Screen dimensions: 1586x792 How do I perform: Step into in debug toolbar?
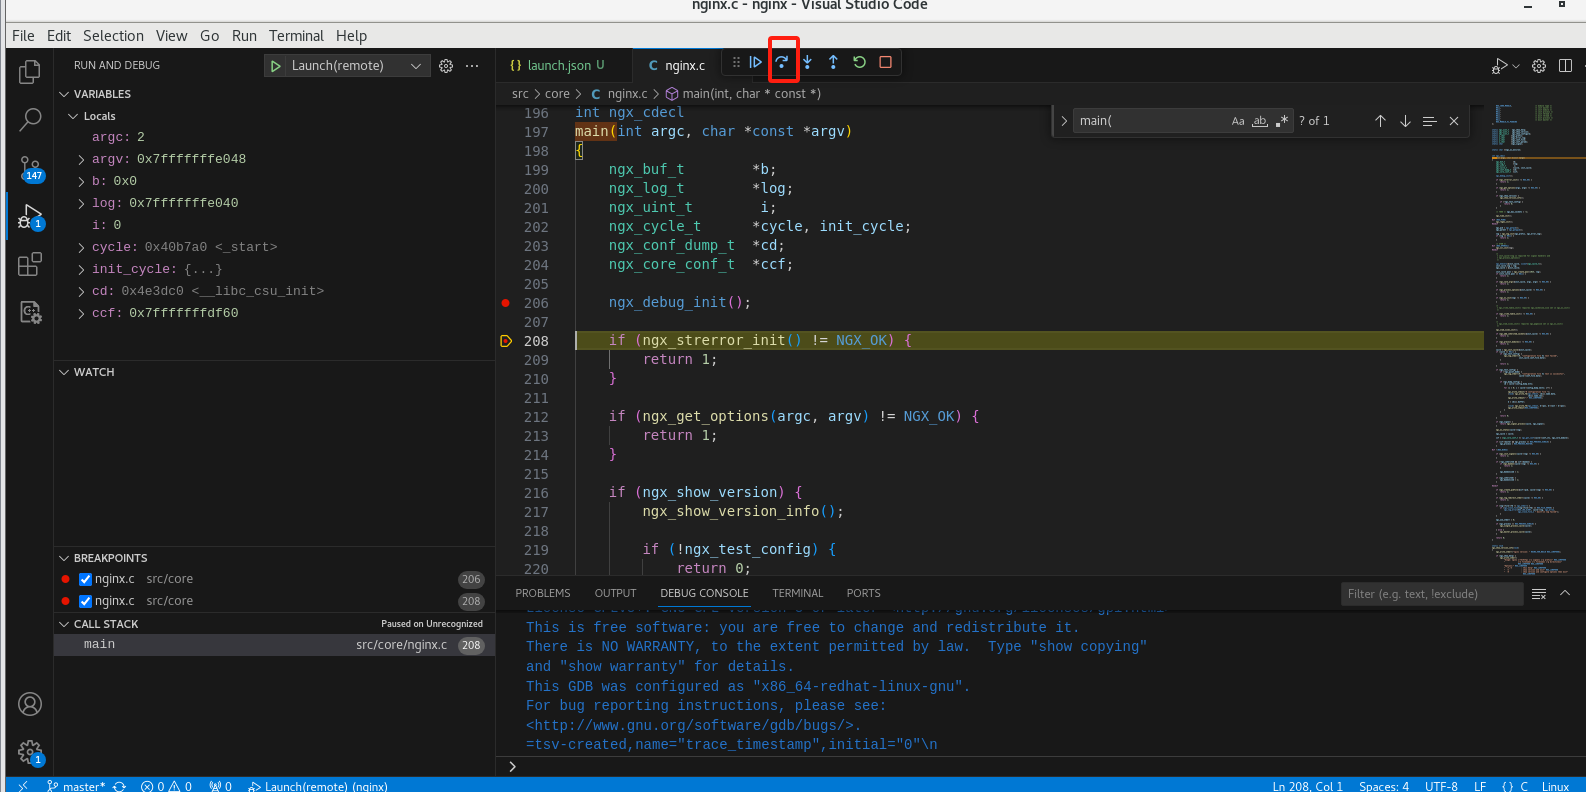click(x=807, y=62)
